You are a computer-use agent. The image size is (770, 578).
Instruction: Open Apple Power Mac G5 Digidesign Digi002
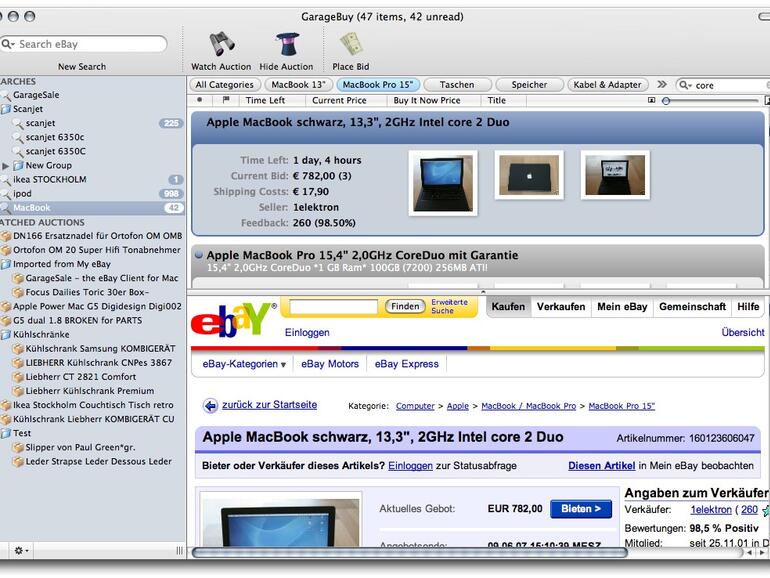97,306
